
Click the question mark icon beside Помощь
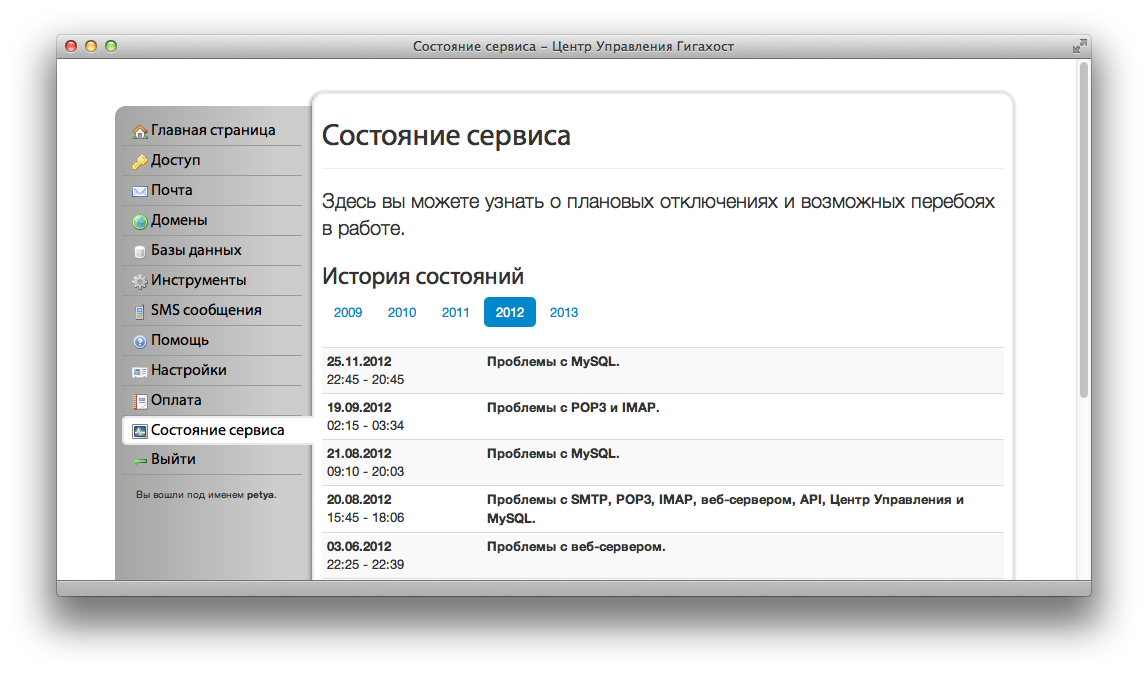tap(140, 341)
